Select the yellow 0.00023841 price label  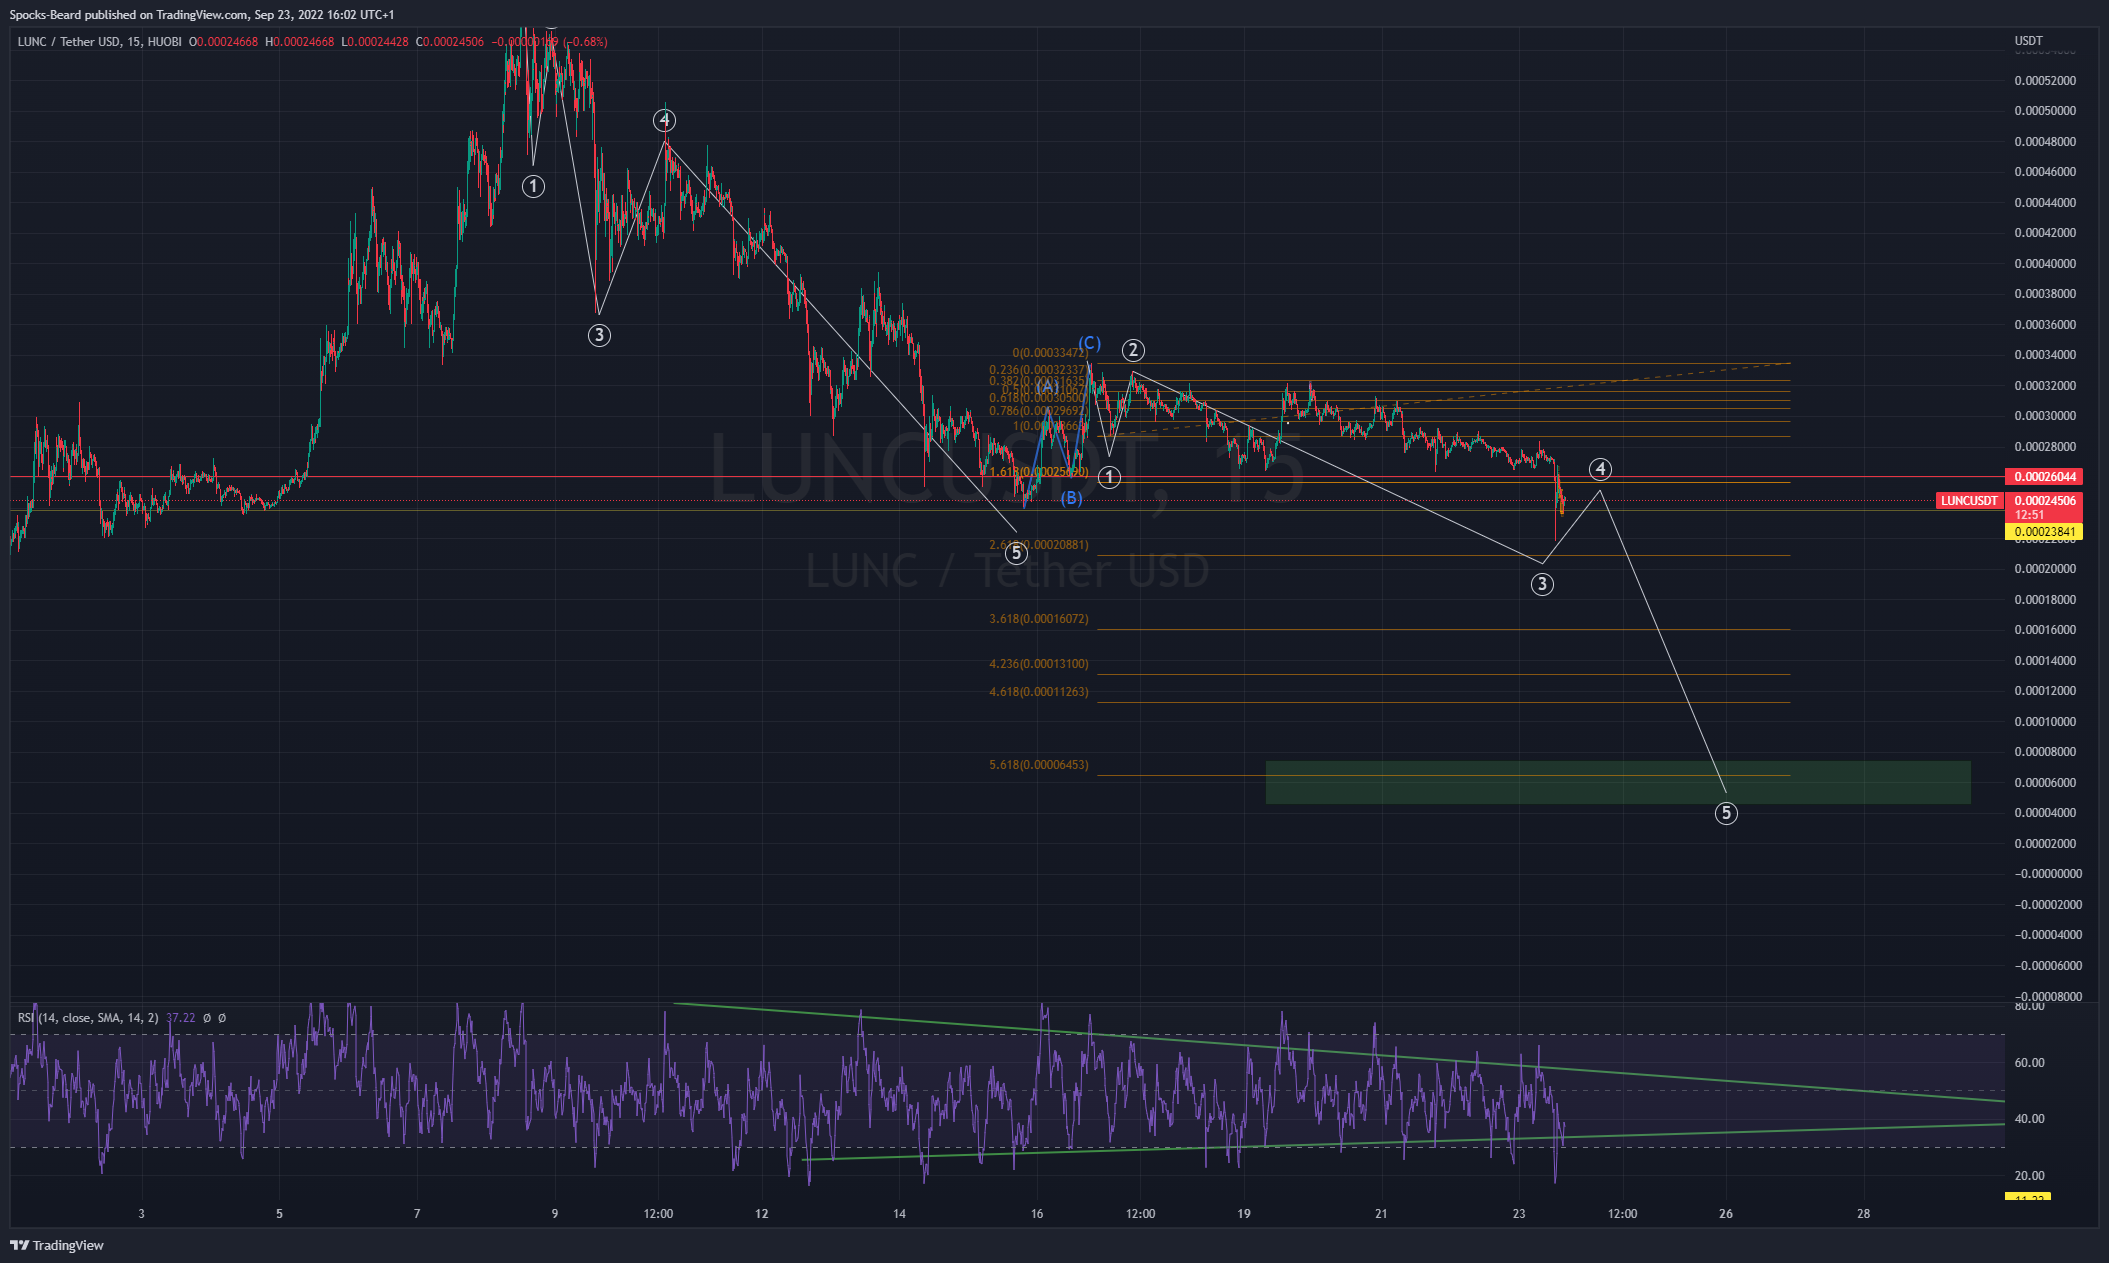(2045, 532)
